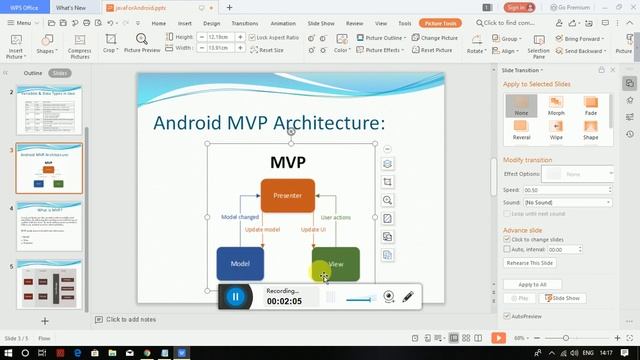Open Picture Preview
The image size is (640, 360).
coord(142,44)
